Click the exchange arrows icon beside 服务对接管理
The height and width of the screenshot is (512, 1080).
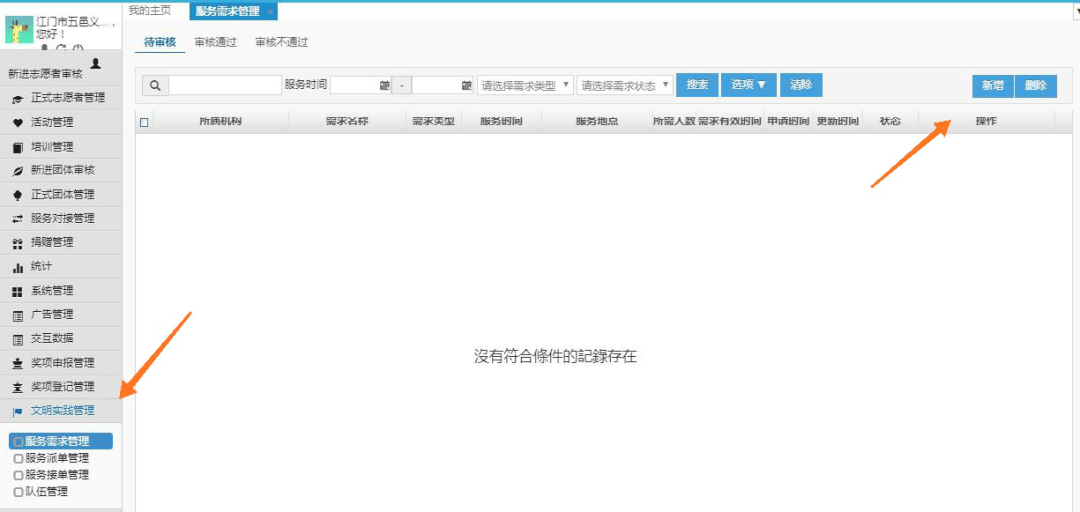tap(18, 219)
